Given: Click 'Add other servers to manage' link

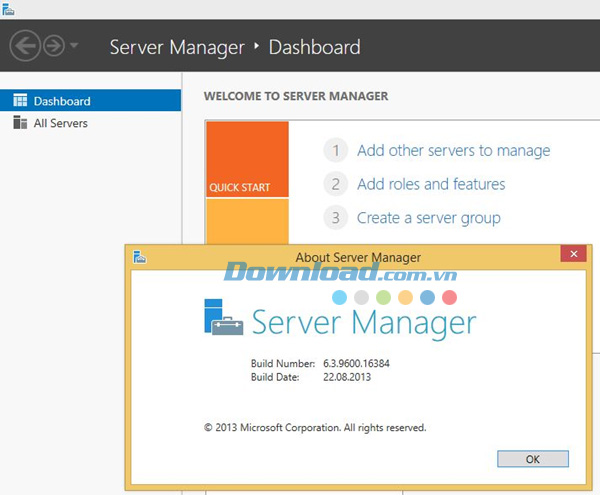Looking at the screenshot, I should 453,150.
